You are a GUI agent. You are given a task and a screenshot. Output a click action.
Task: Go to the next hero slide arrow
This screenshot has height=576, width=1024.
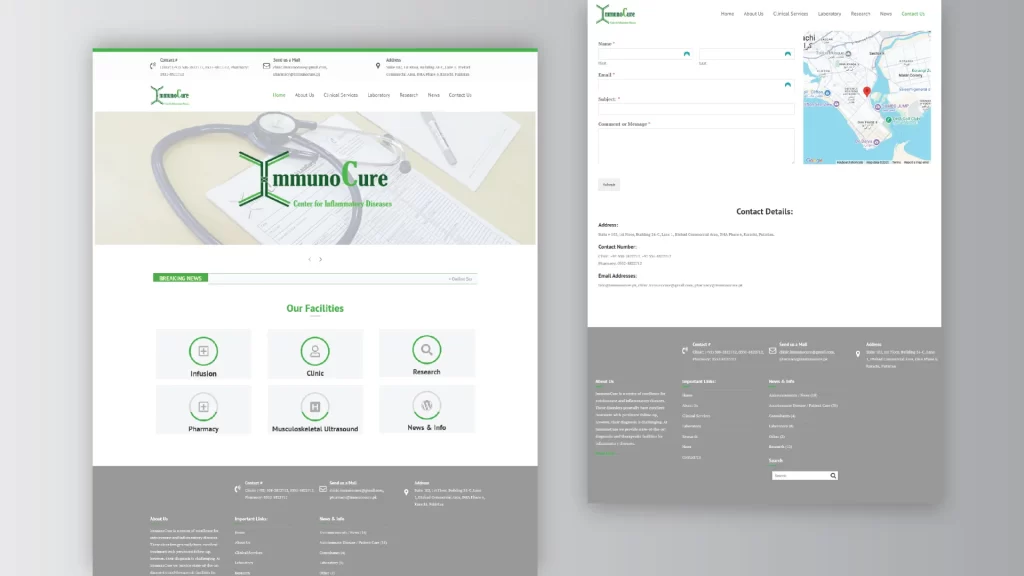click(321, 260)
